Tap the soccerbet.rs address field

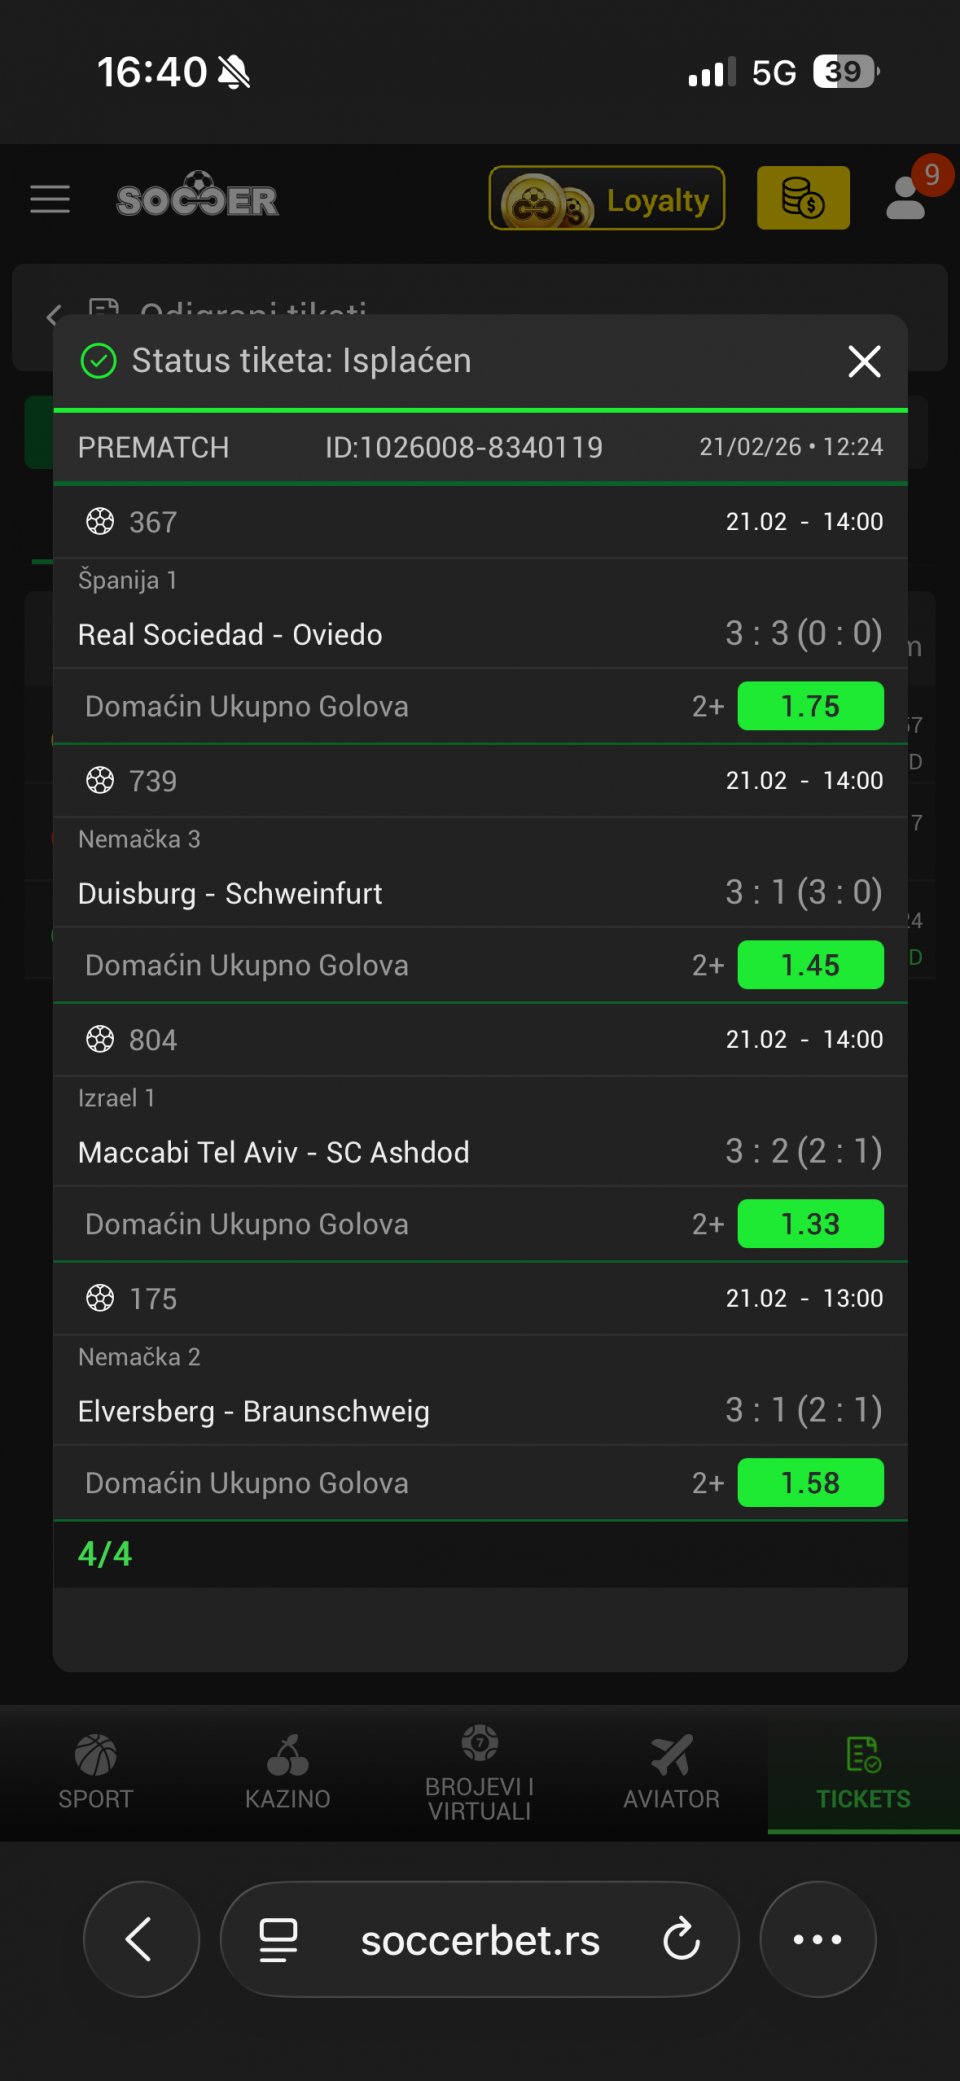tap(480, 1940)
